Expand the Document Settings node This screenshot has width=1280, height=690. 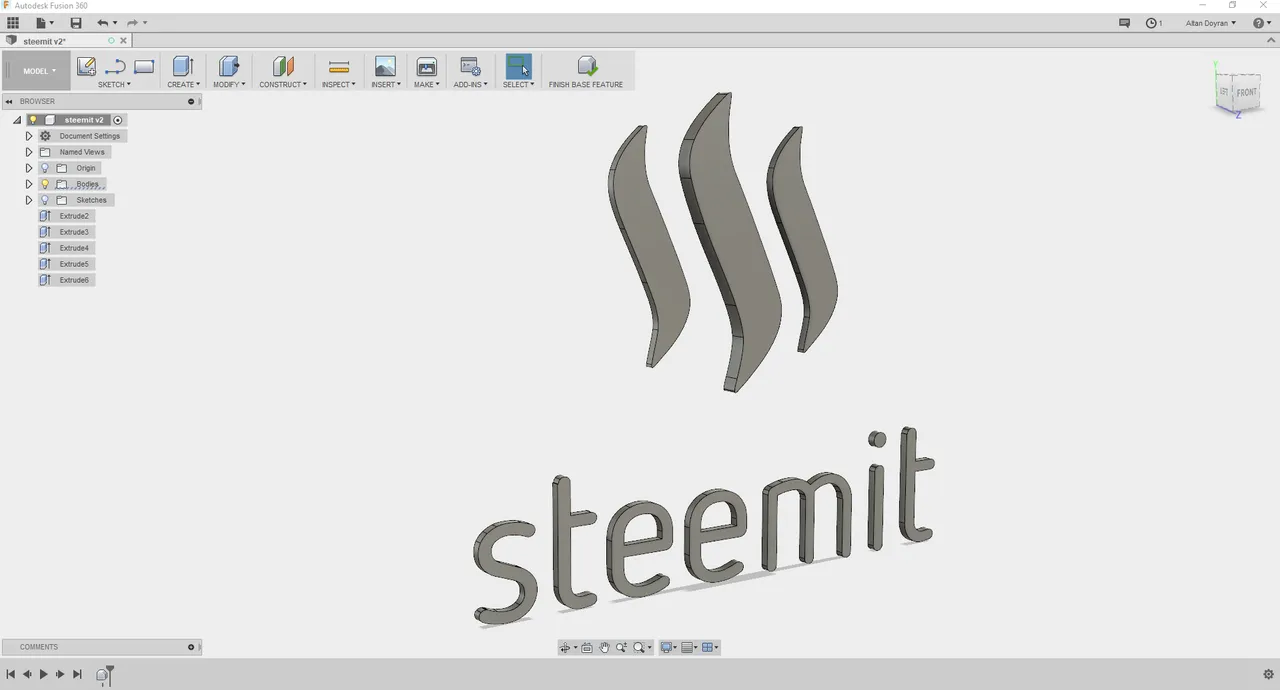[x=29, y=136]
